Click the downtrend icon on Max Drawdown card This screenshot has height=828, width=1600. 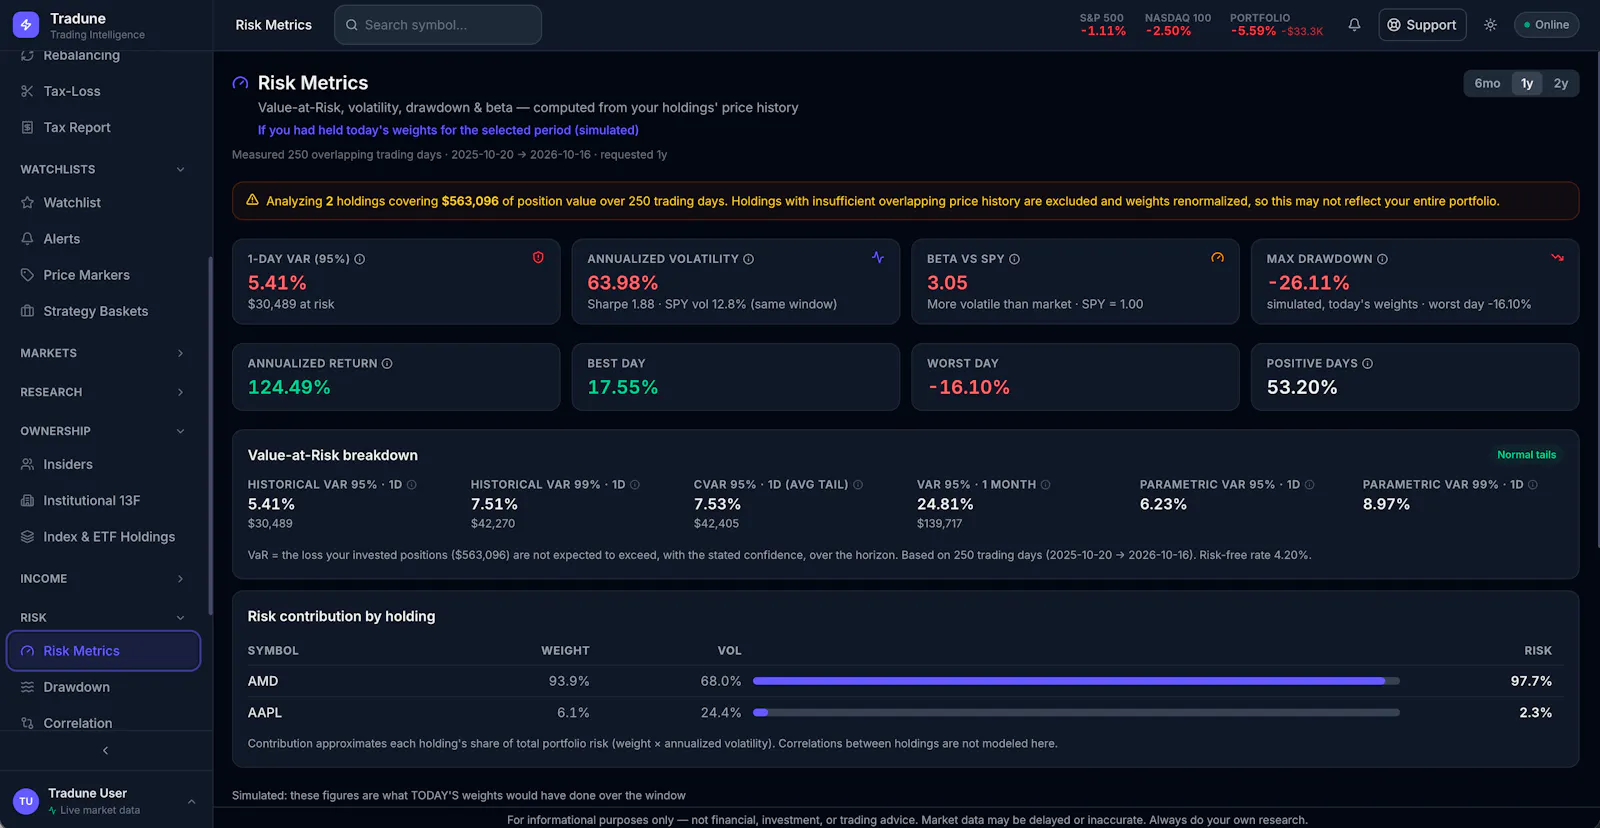click(1557, 258)
